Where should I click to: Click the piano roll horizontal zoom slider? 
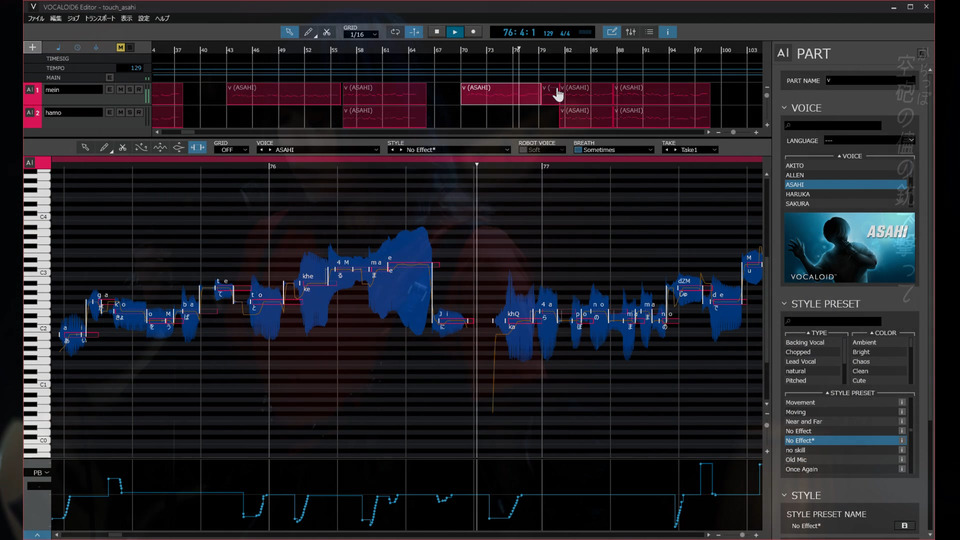click(x=742, y=535)
